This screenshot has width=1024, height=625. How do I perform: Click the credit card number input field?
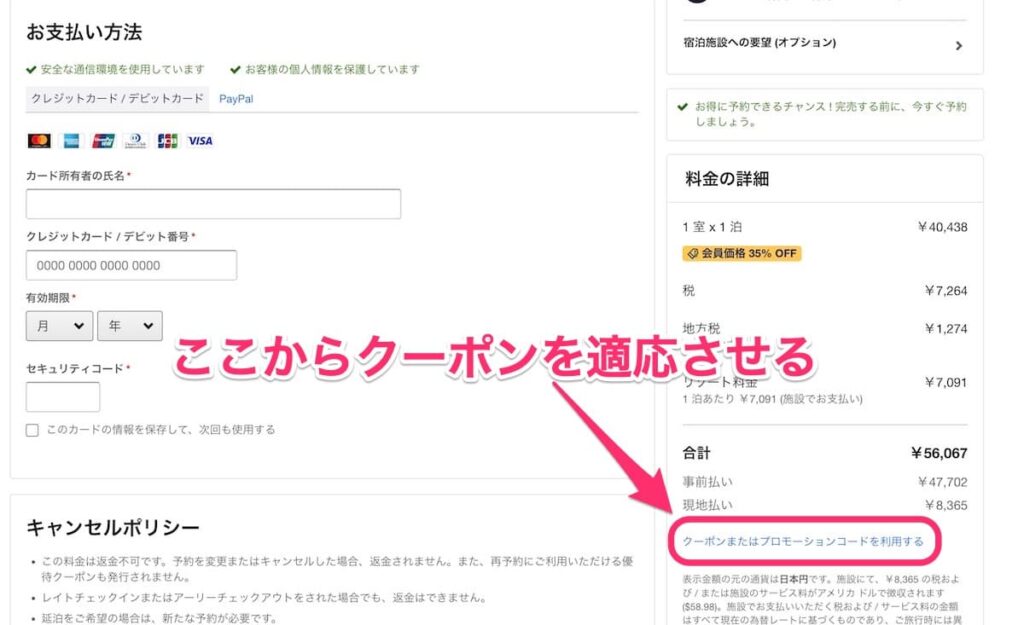click(131, 266)
